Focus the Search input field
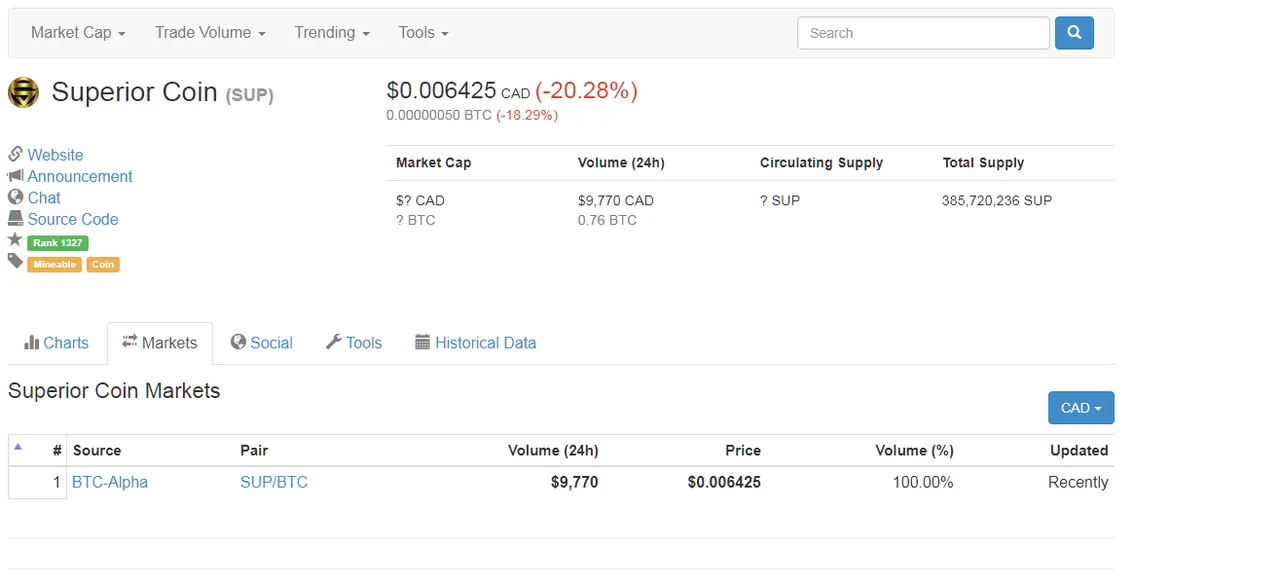This screenshot has height=578, width=1280. pyautogui.click(x=923, y=33)
